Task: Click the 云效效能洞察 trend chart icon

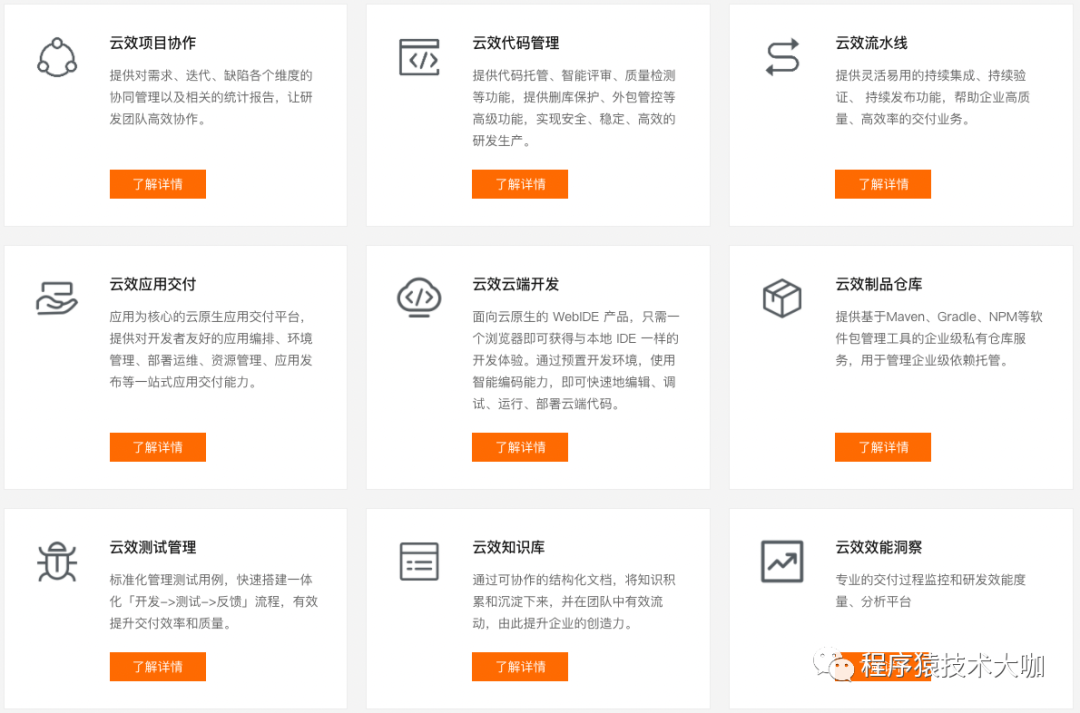Action: coord(782,561)
